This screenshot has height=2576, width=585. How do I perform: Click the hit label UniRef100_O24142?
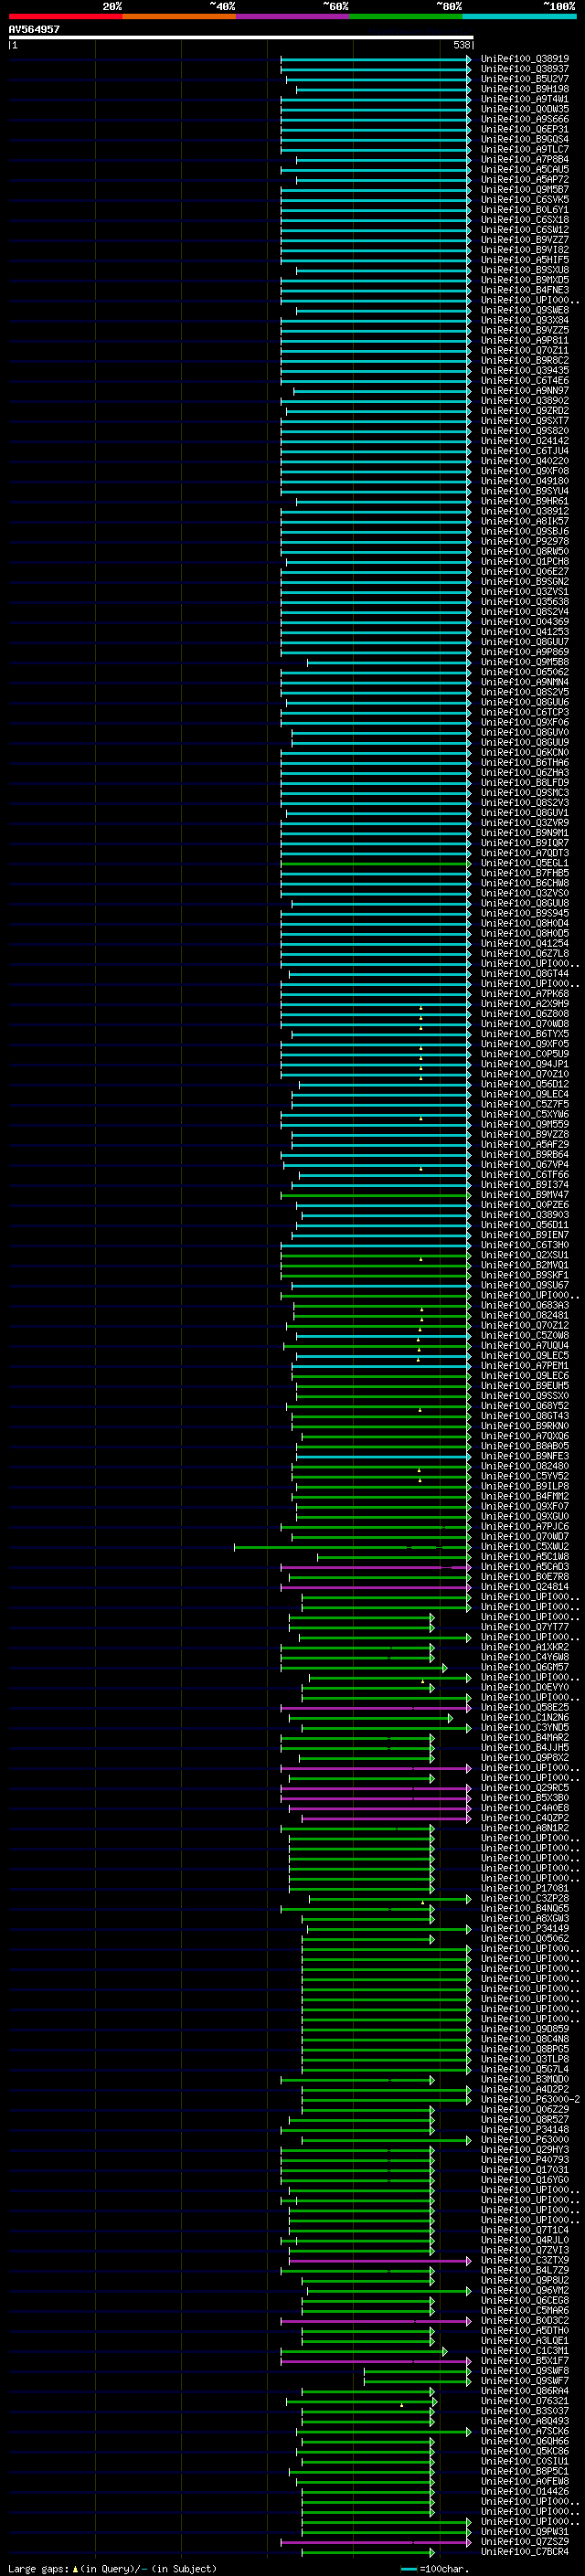coord(524,441)
